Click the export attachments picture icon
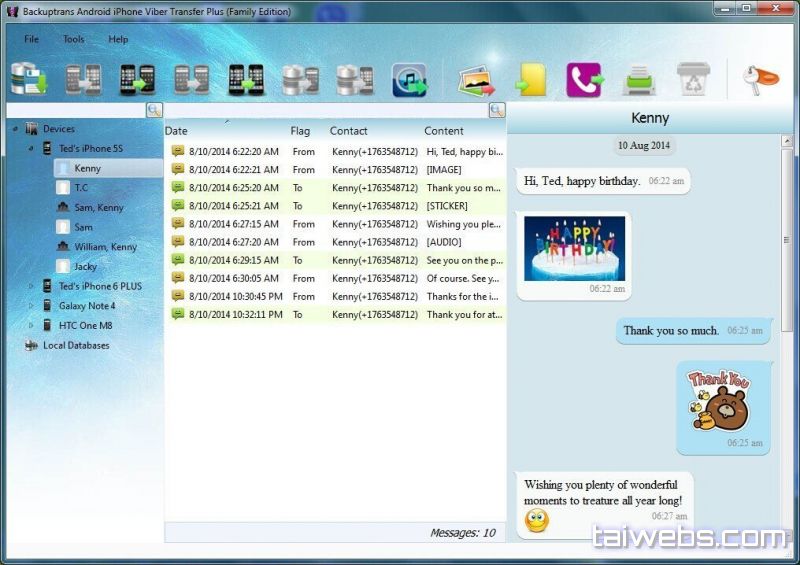Image resolution: width=800 pixels, height=565 pixels. [x=476, y=79]
